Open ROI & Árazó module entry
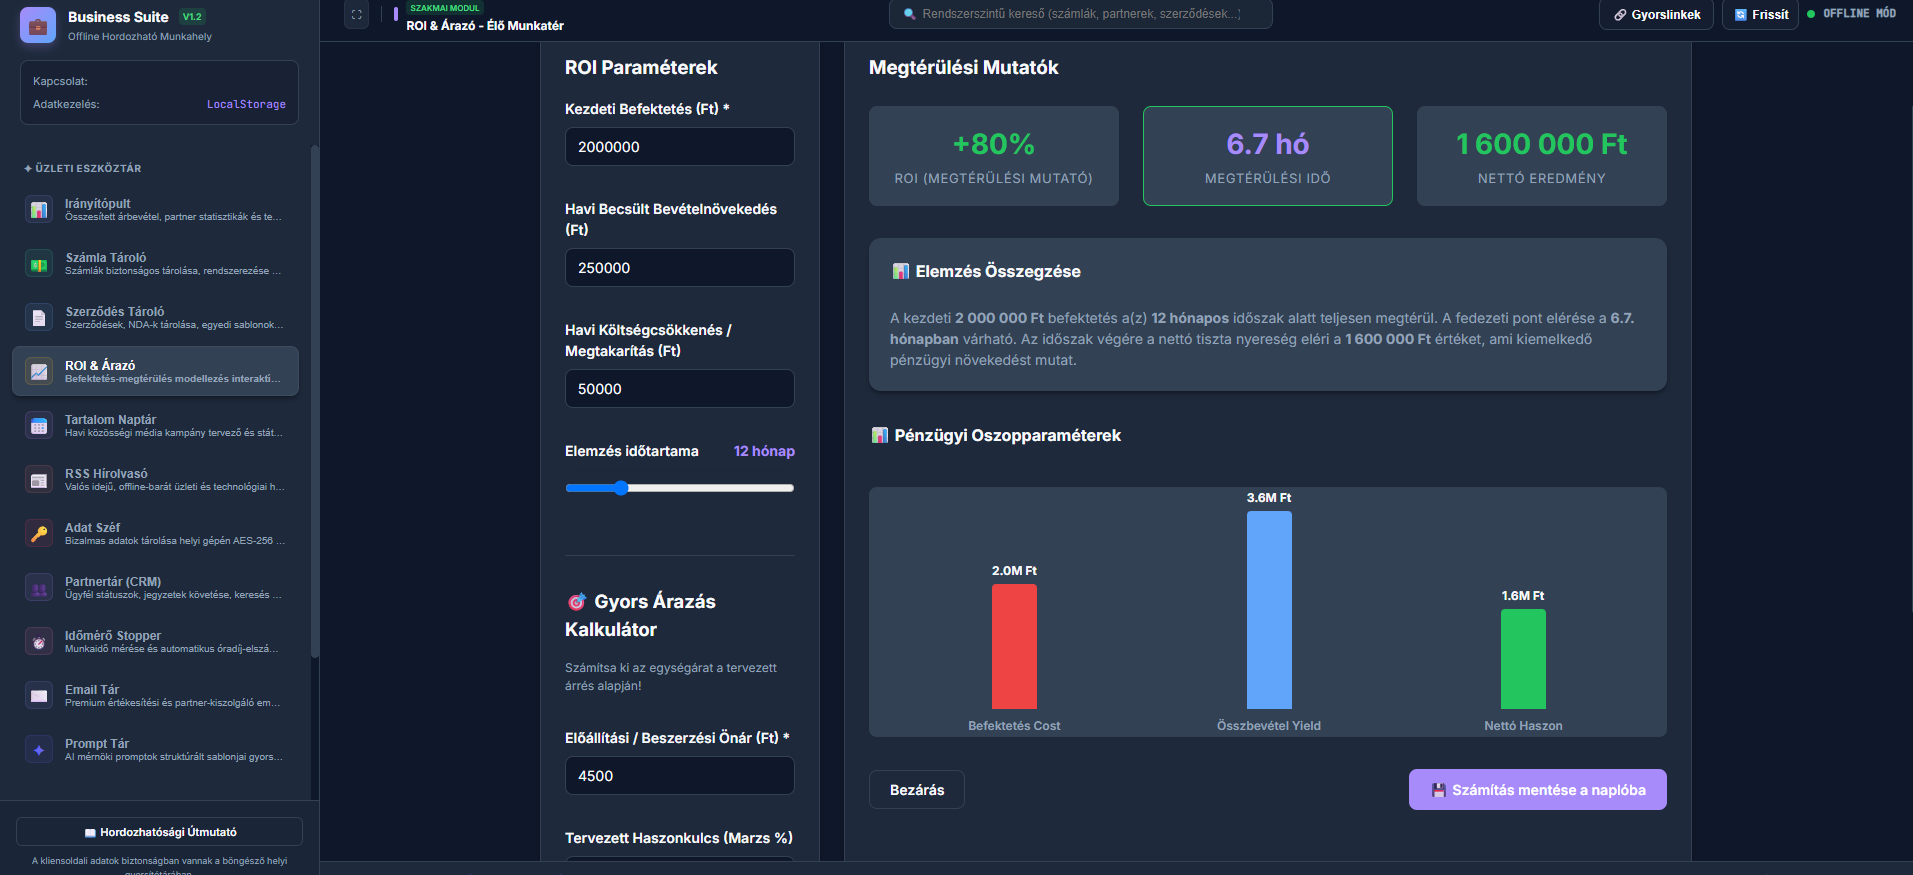Viewport: 1913px width, 875px height. click(156, 371)
